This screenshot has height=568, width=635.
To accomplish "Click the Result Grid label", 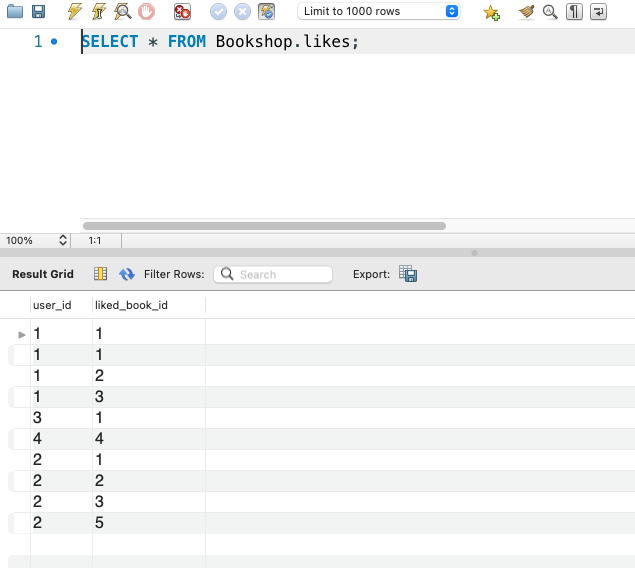I will tap(43, 274).
